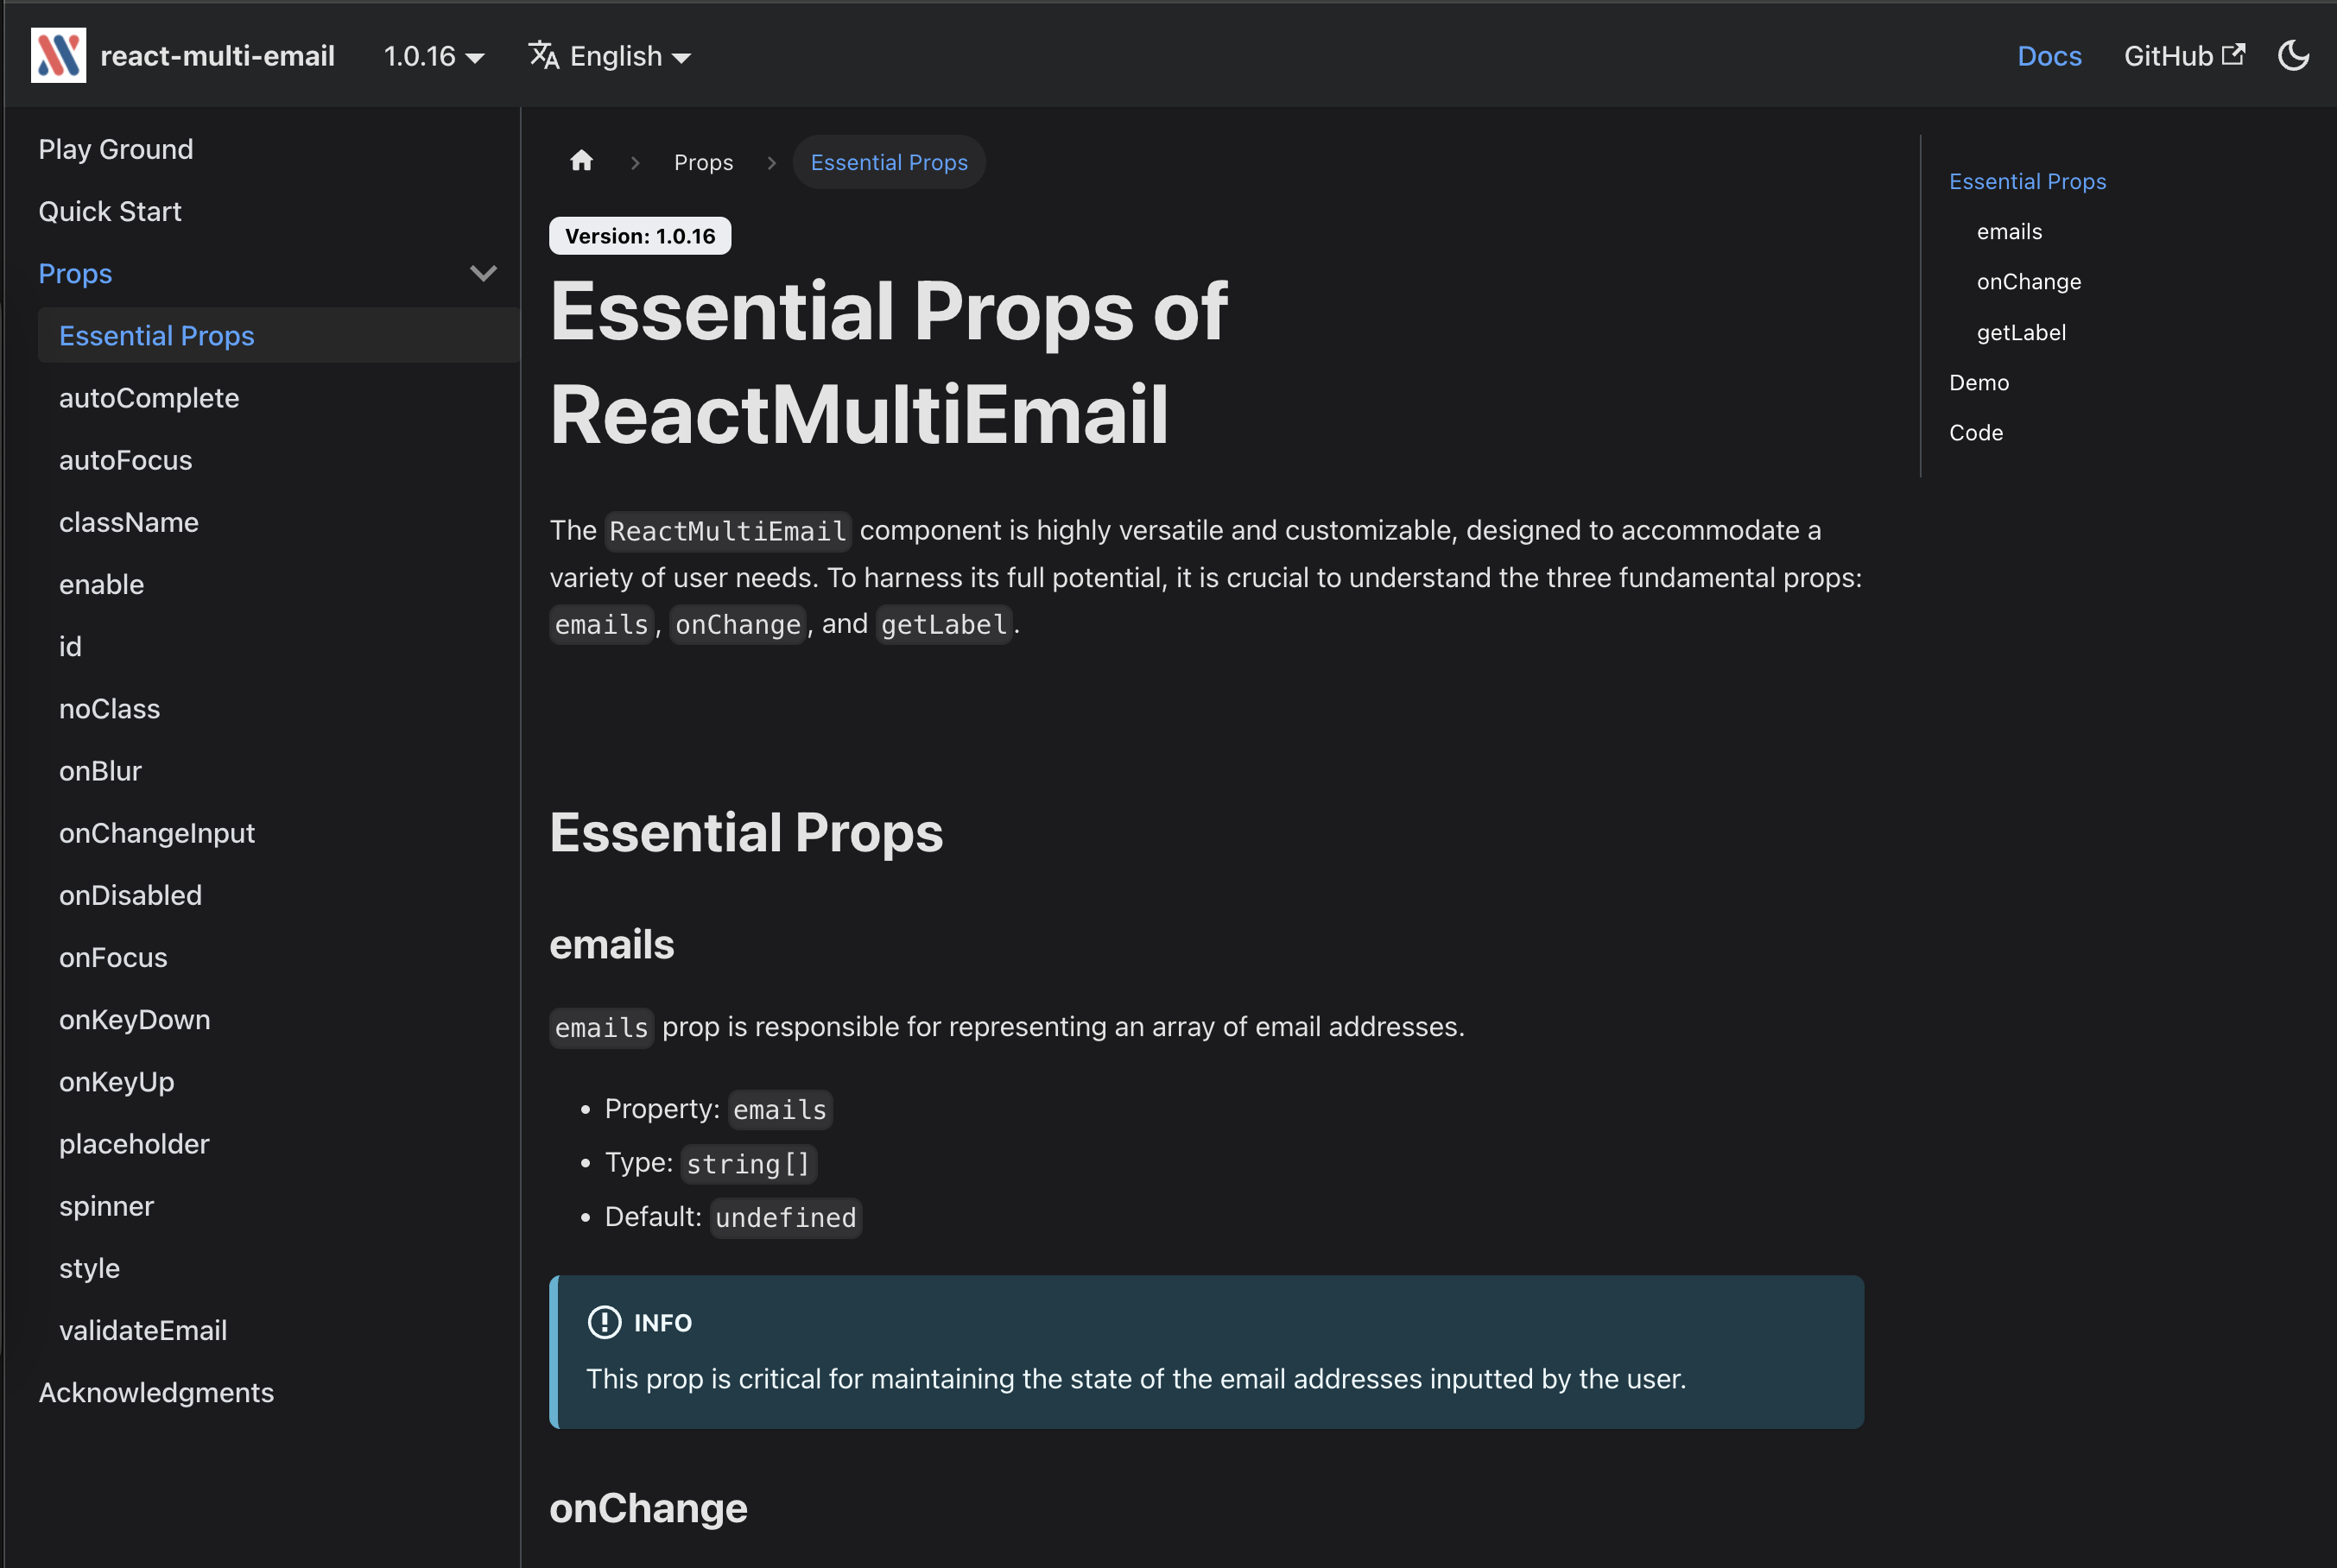Viewport: 2337px width, 1568px height.
Task: Open the Docs navbar item
Action: 2049,56
